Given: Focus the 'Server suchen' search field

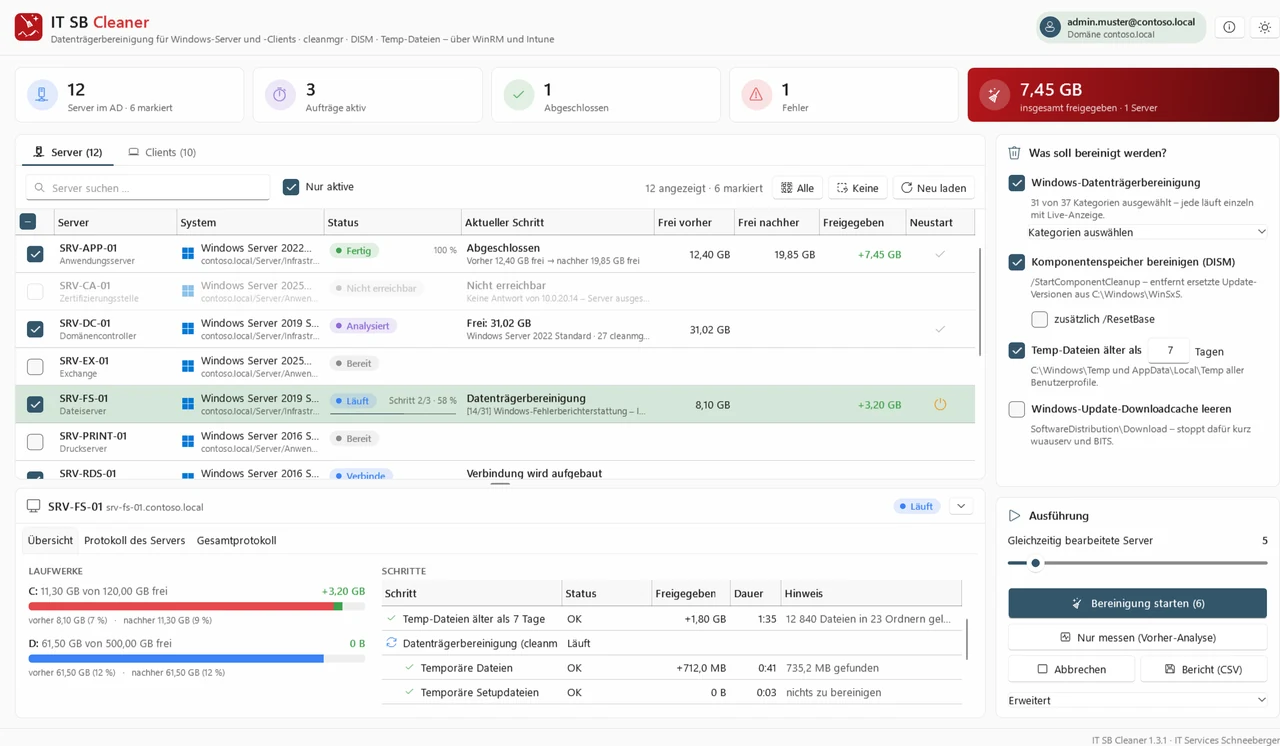Looking at the screenshot, I should point(148,188).
